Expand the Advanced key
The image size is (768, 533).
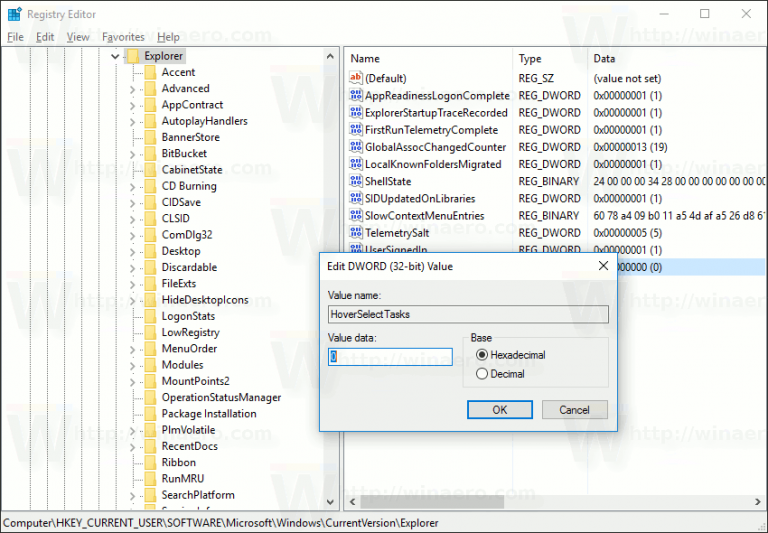pos(132,89)
